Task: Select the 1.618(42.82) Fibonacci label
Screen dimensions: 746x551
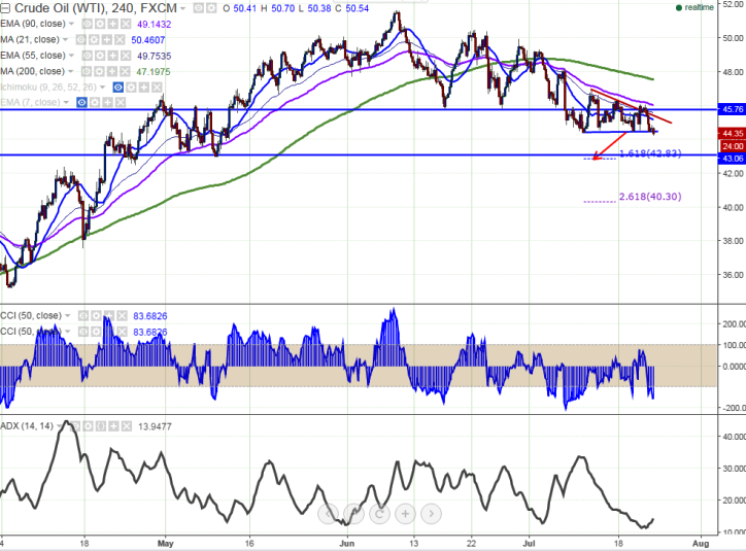Action: click(x=650, y=153)
